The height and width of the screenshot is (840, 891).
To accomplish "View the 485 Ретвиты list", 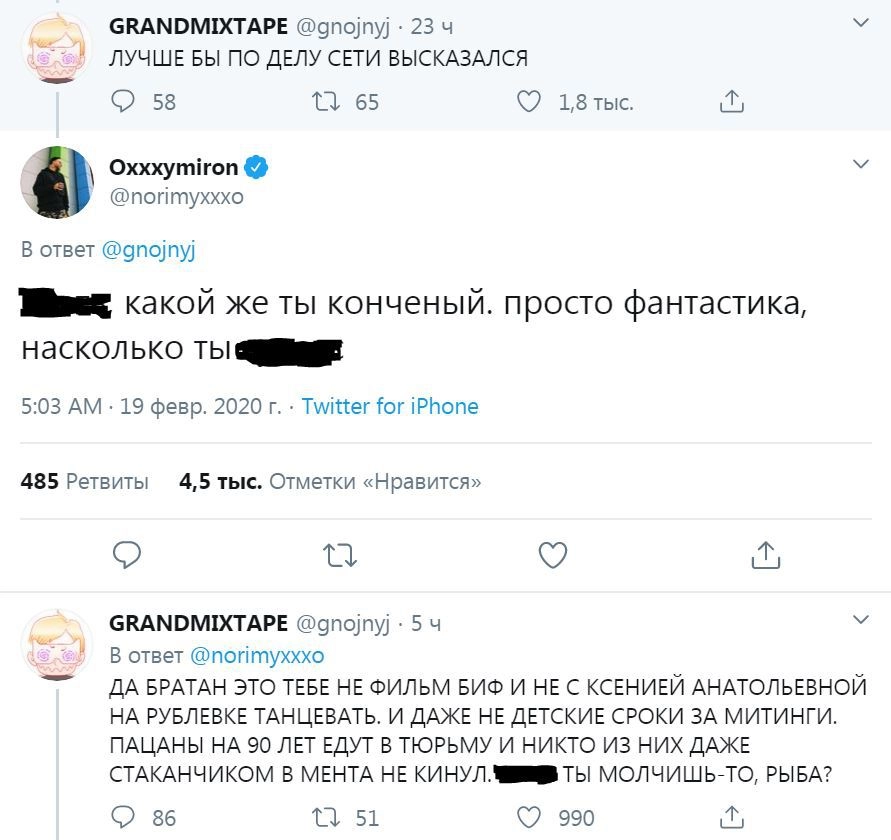I will pyautogui.click(x=85, y=482).
